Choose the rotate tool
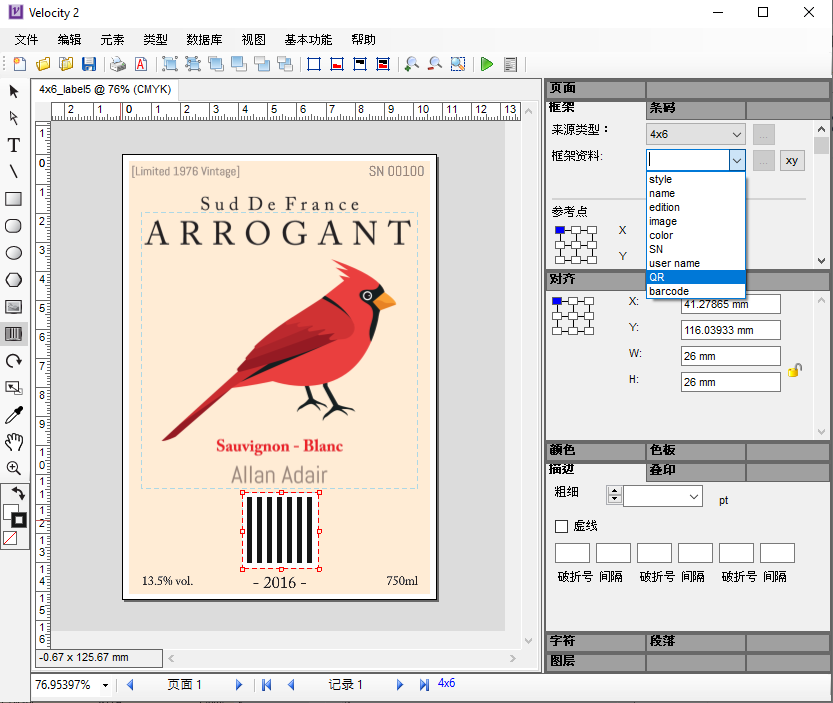 pyautogui.click(x=14, y=361)
